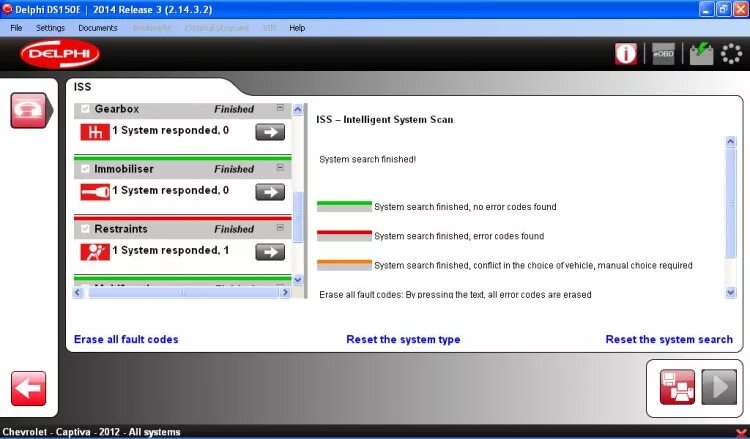Click info panel scroll up arrow

click(730, 141)
